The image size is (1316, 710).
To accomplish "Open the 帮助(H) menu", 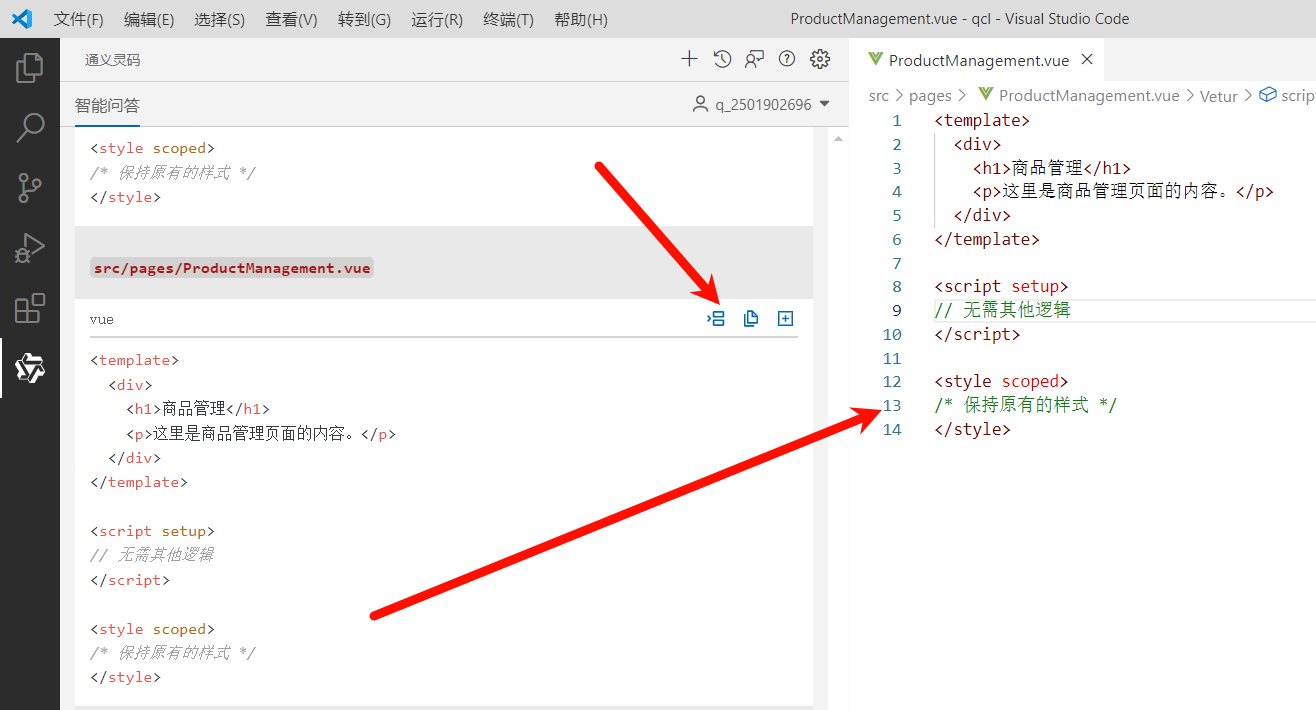I will (580, 20).
